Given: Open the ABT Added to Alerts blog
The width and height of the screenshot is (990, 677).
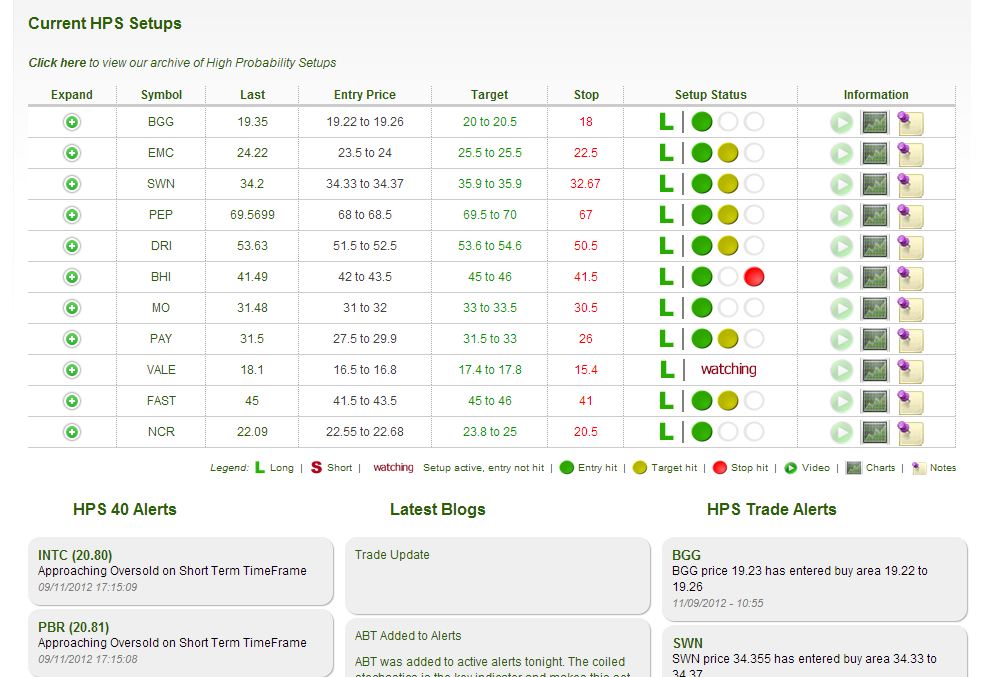Looking at the screenshot, I should tap(408, 636).
